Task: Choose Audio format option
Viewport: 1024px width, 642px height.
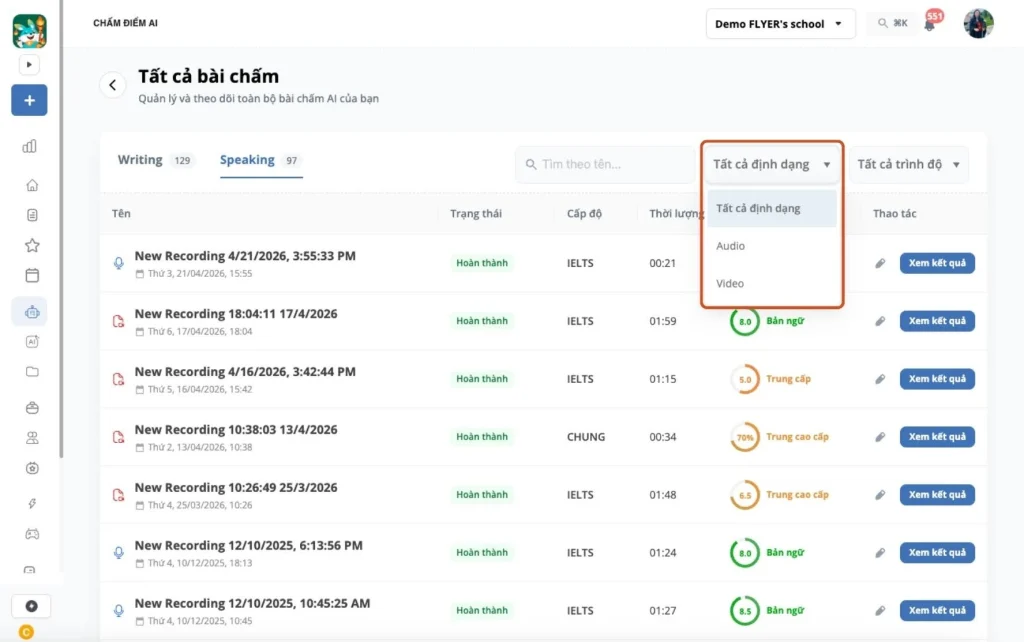Action: (772, 246)
